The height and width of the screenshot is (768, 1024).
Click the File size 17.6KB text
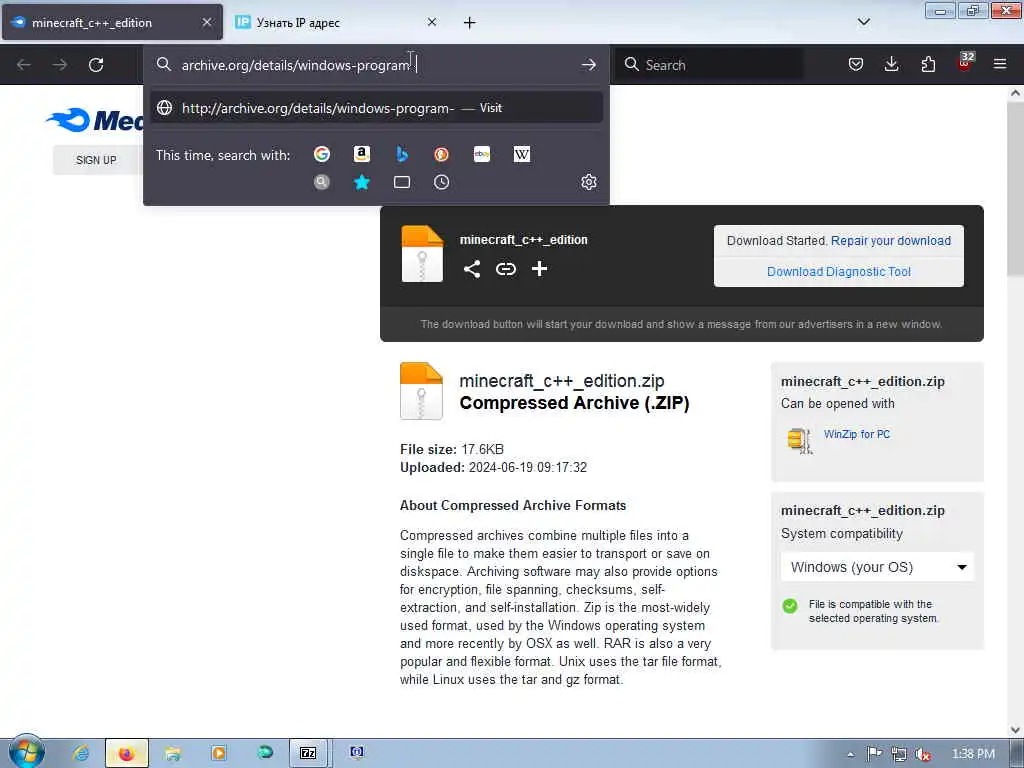point(452,449)
